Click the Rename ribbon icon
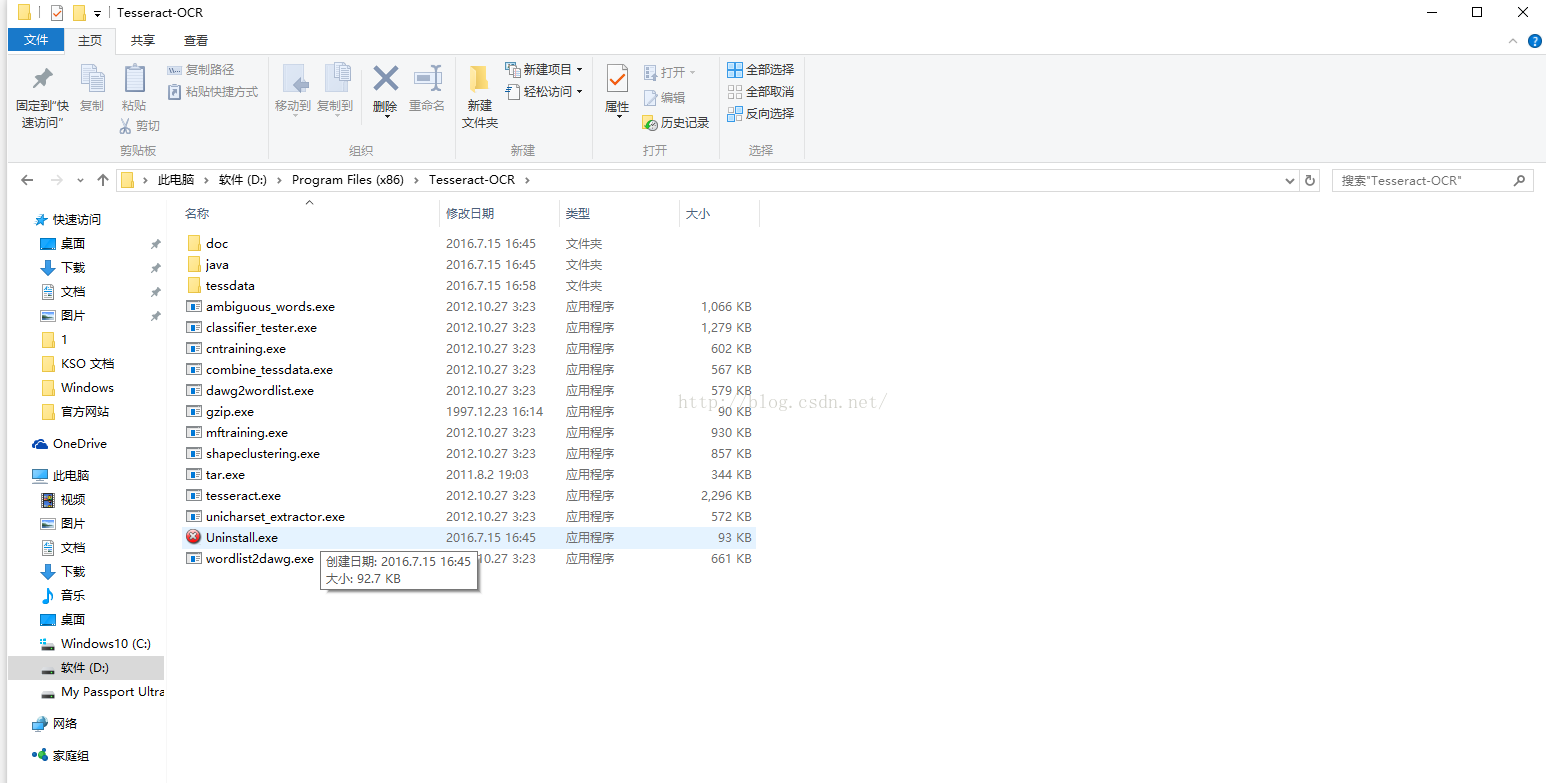 (427, 88)
